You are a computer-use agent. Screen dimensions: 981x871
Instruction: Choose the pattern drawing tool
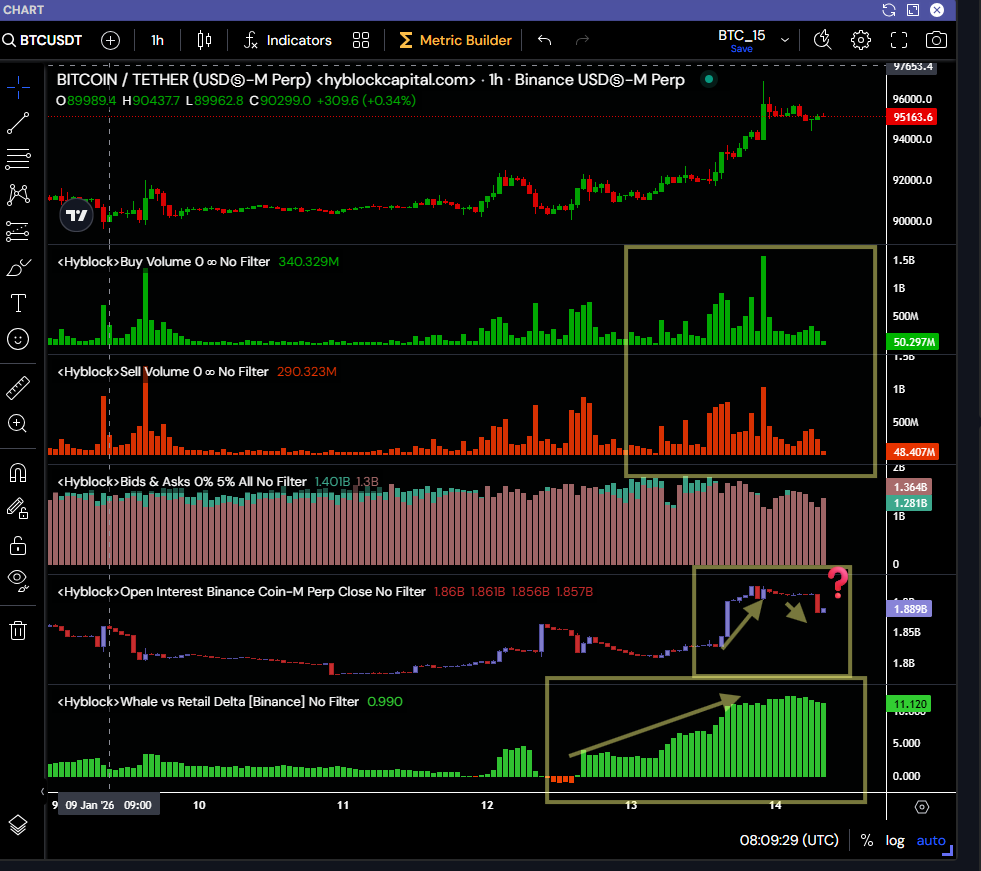coord(18,195)
